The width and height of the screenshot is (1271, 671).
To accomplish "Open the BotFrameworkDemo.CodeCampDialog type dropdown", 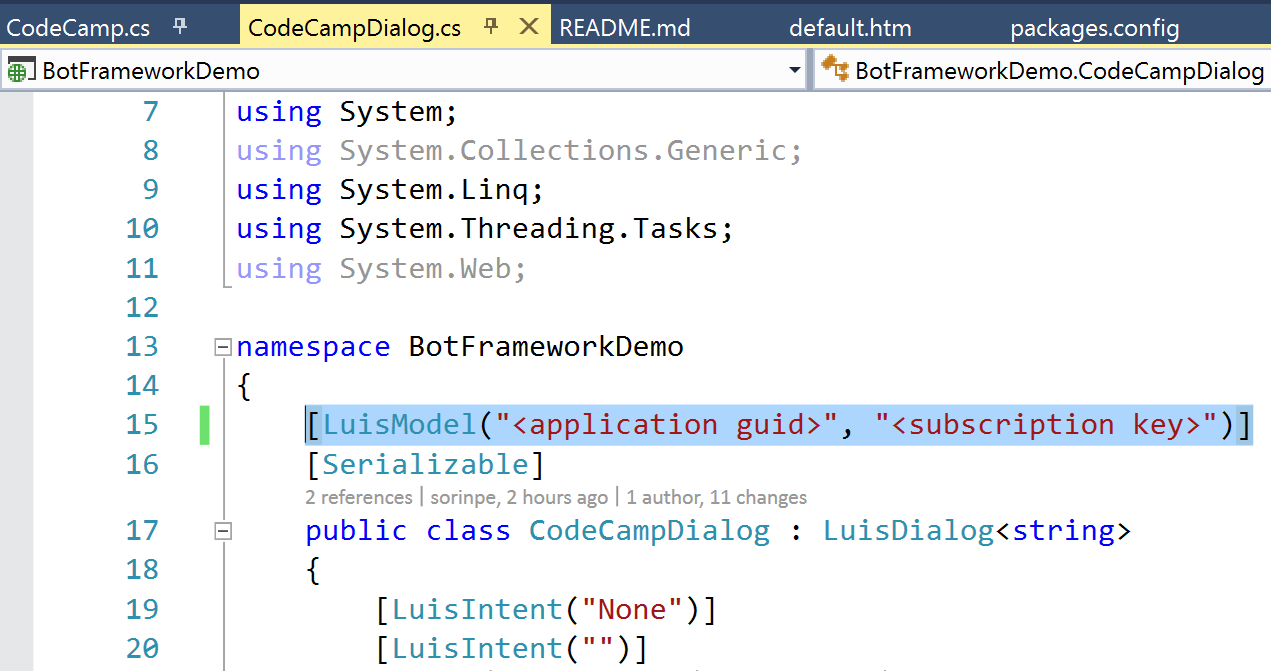I will point(1042,70).
